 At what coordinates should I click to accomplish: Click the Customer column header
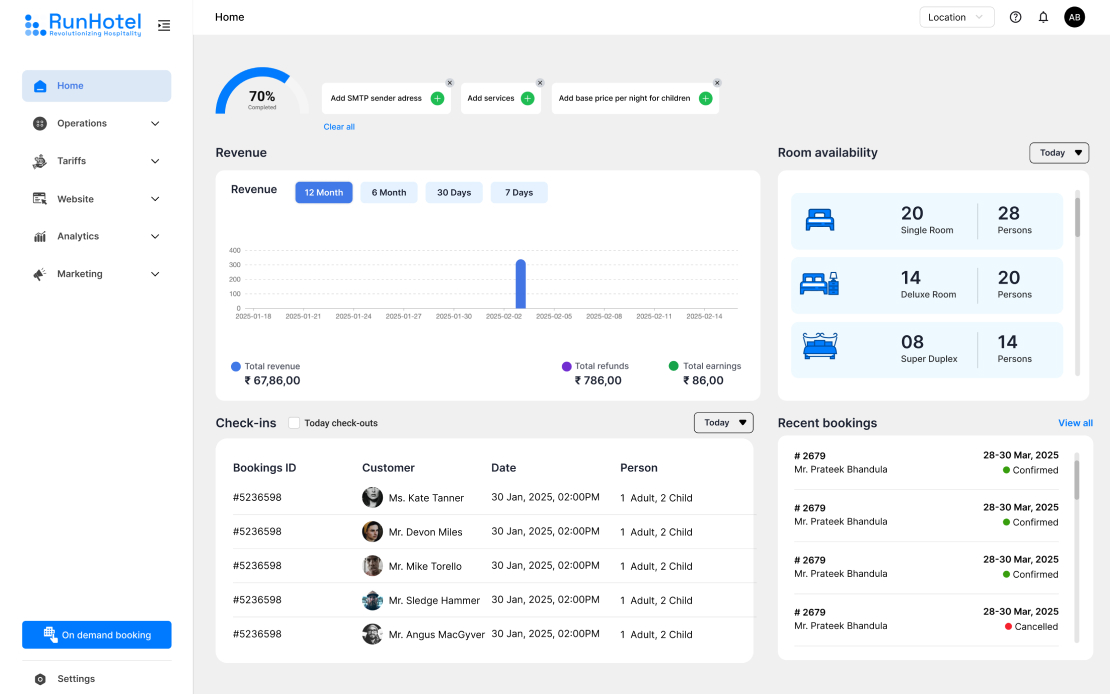(x=388, y=468)
